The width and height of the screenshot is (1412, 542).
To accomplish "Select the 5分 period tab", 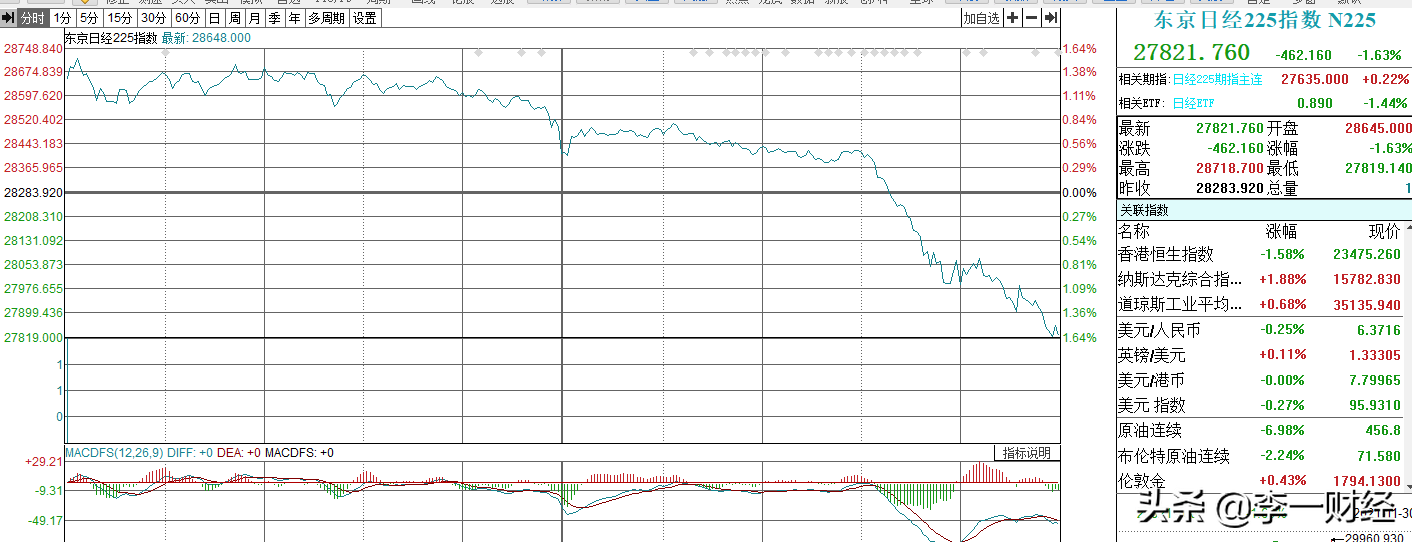I will click(x=90, y=18).
